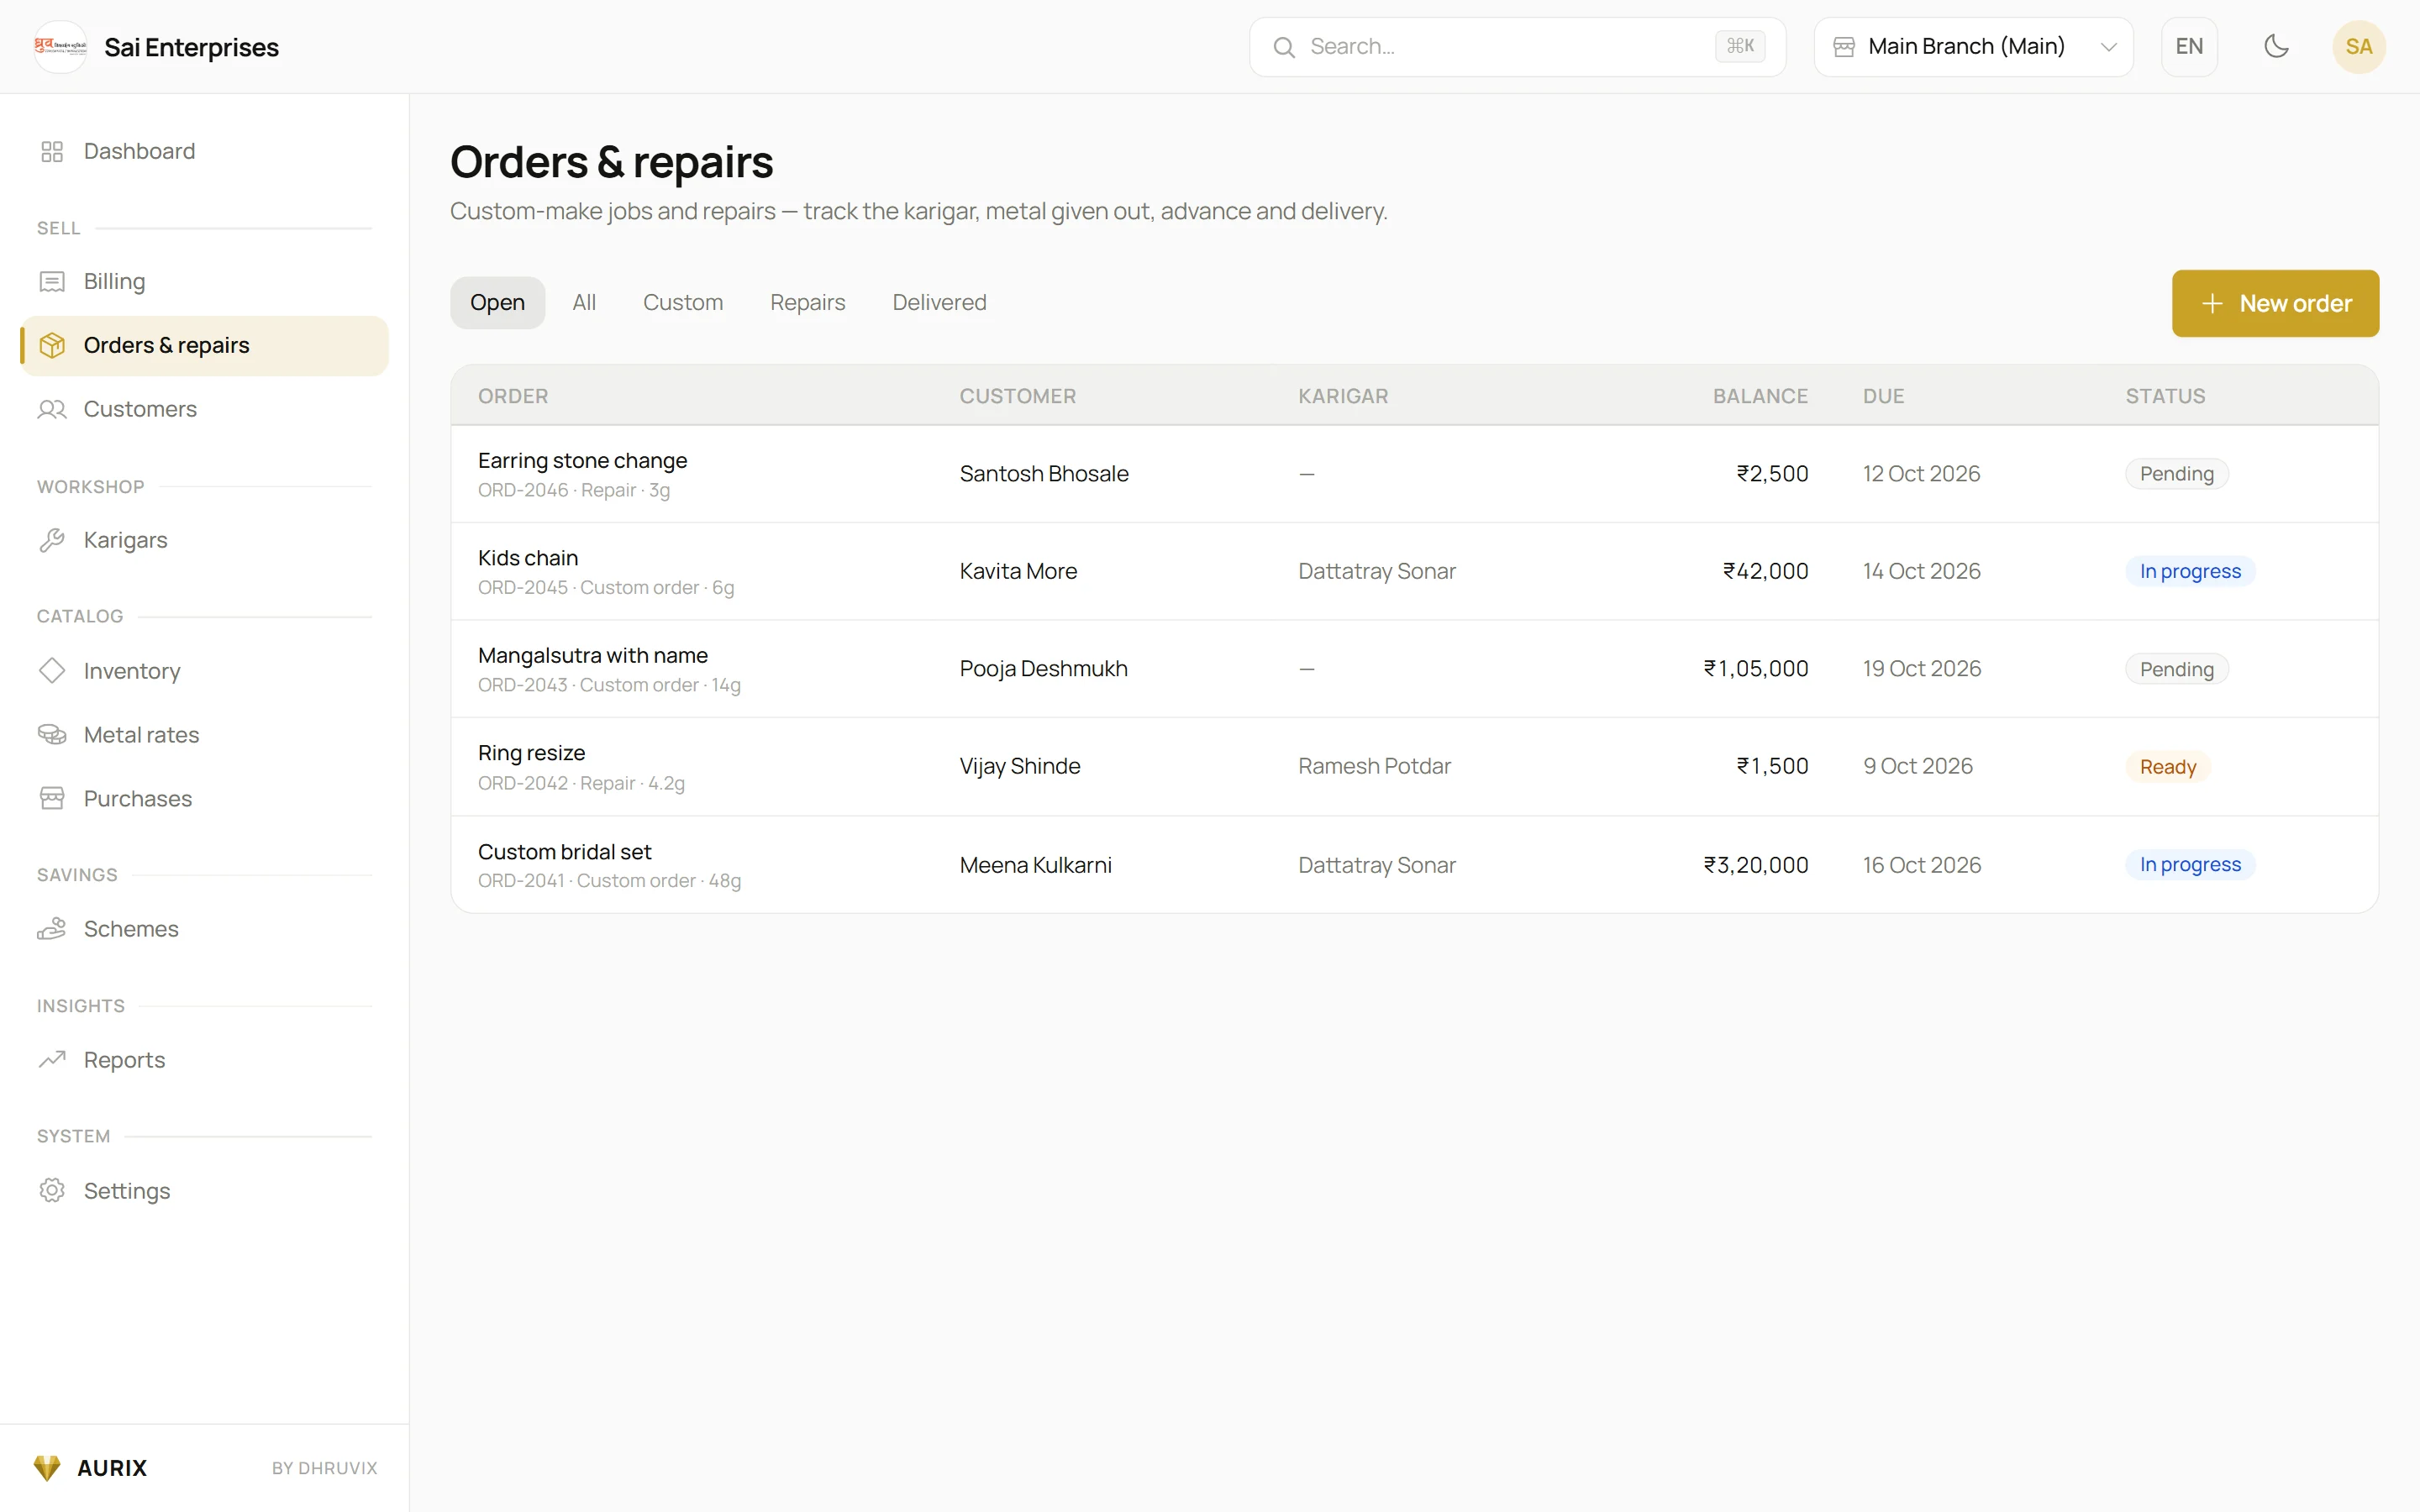Open the Ring resize order
Screen dimensions: 2420x1512
pos(1414,767)
